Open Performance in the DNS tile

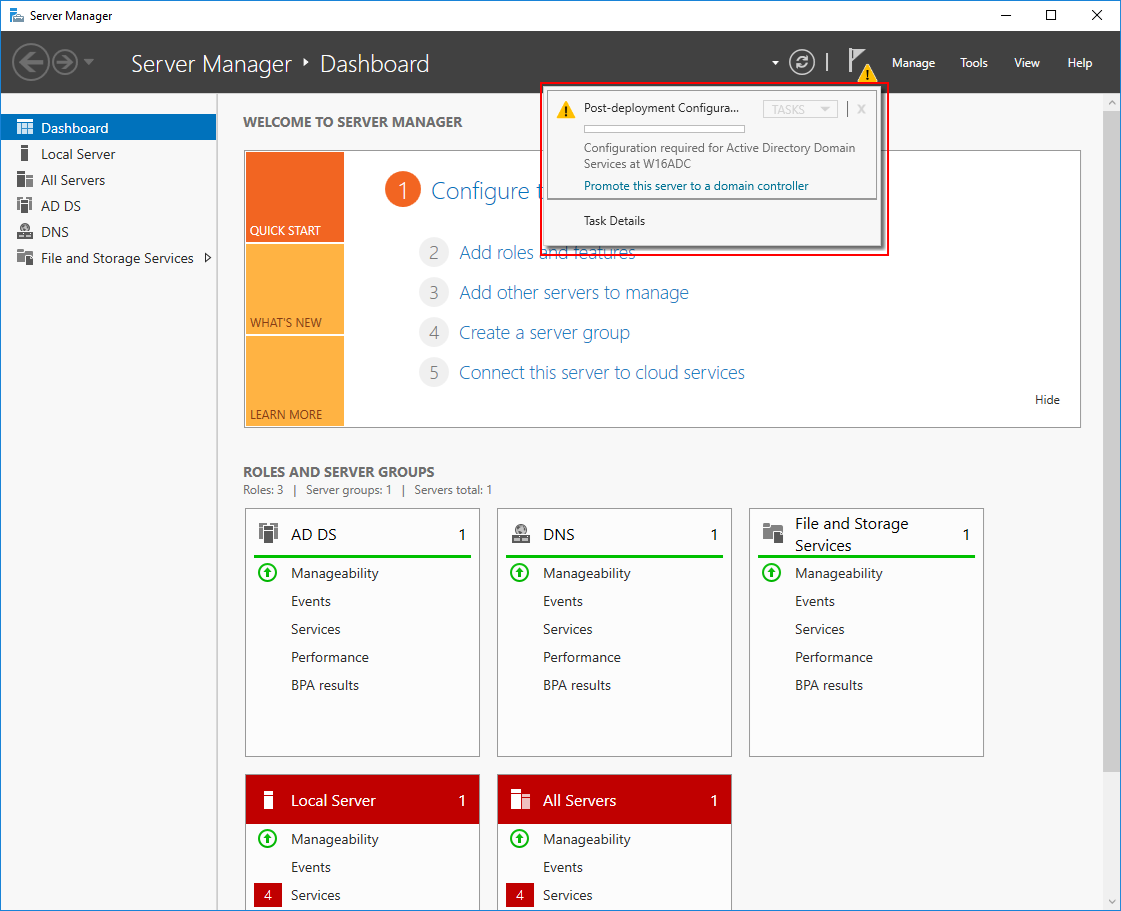click(582, 657)
